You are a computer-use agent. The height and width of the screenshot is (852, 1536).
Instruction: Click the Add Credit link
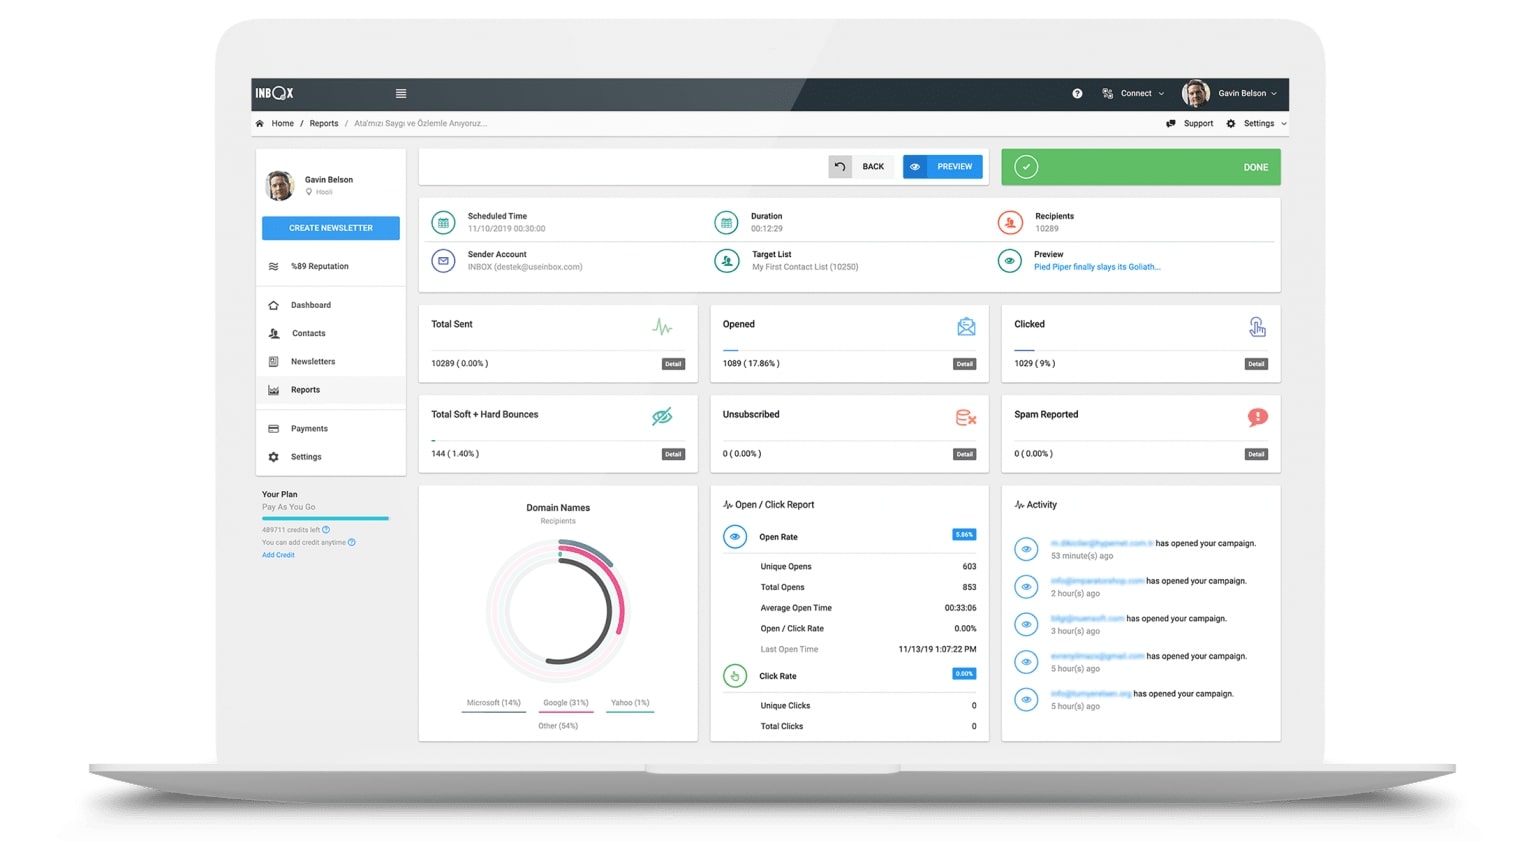click(278, 555)
